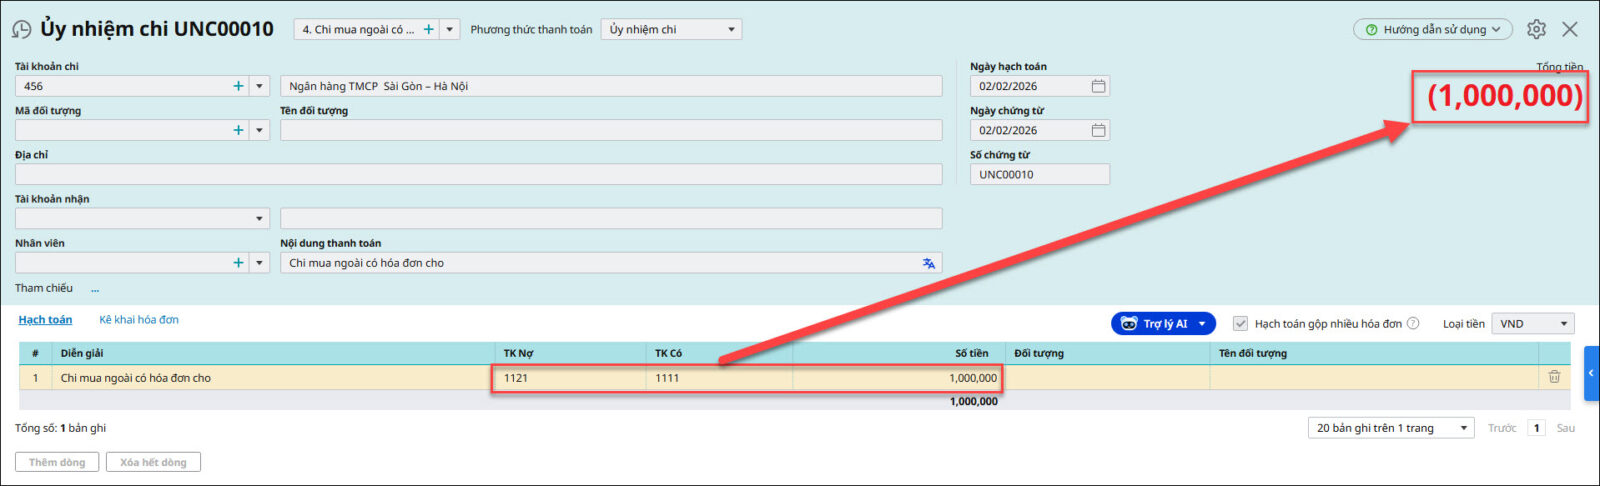Open calendar for Ngày hạch toán
Image resolution: width=1600 pixels, height=486 pixels.
1098,86
